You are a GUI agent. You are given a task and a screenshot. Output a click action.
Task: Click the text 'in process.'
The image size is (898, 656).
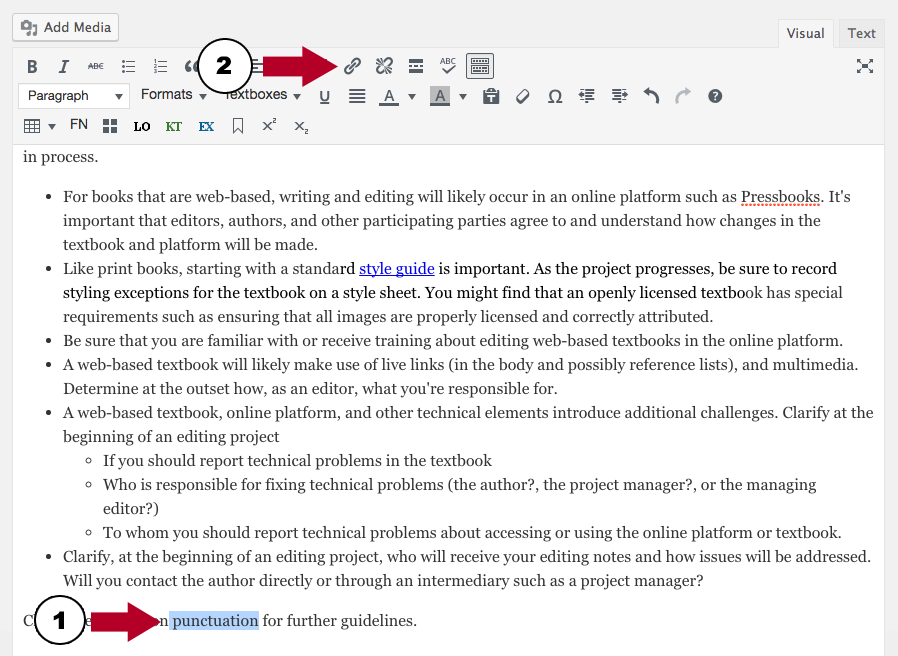pyautogui.click(x=61, y=157)
